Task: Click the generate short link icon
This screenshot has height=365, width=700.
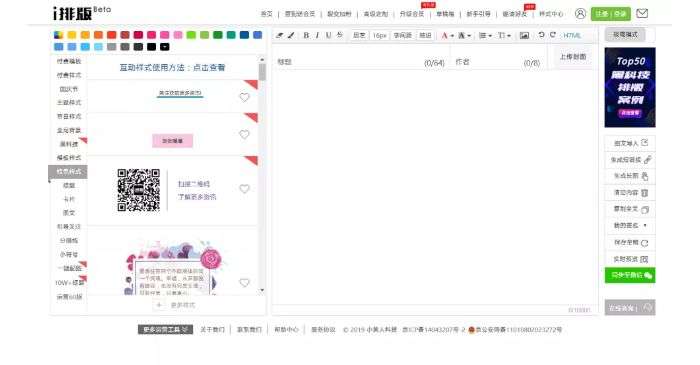Action: tap(647, 159)
